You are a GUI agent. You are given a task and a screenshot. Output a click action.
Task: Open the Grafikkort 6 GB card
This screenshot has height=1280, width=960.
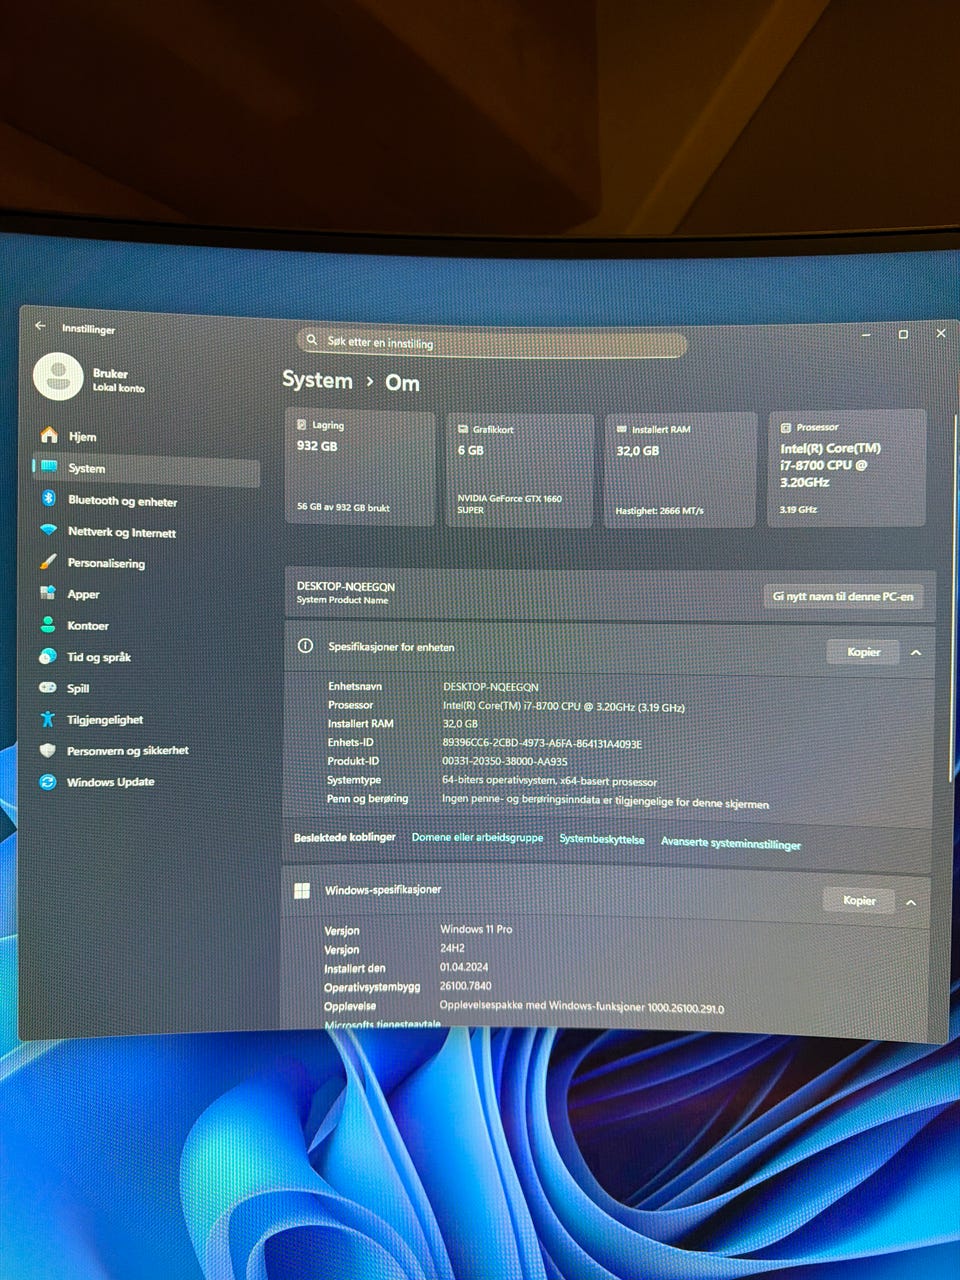[520, 471]
